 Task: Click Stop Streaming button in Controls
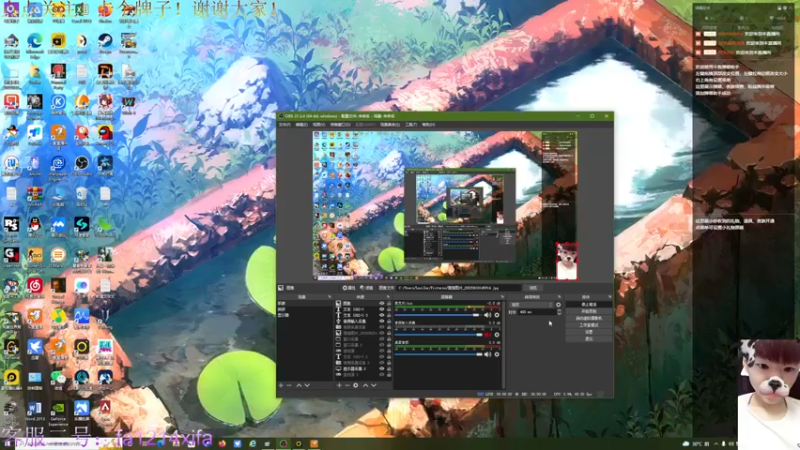tap(589, 305)
